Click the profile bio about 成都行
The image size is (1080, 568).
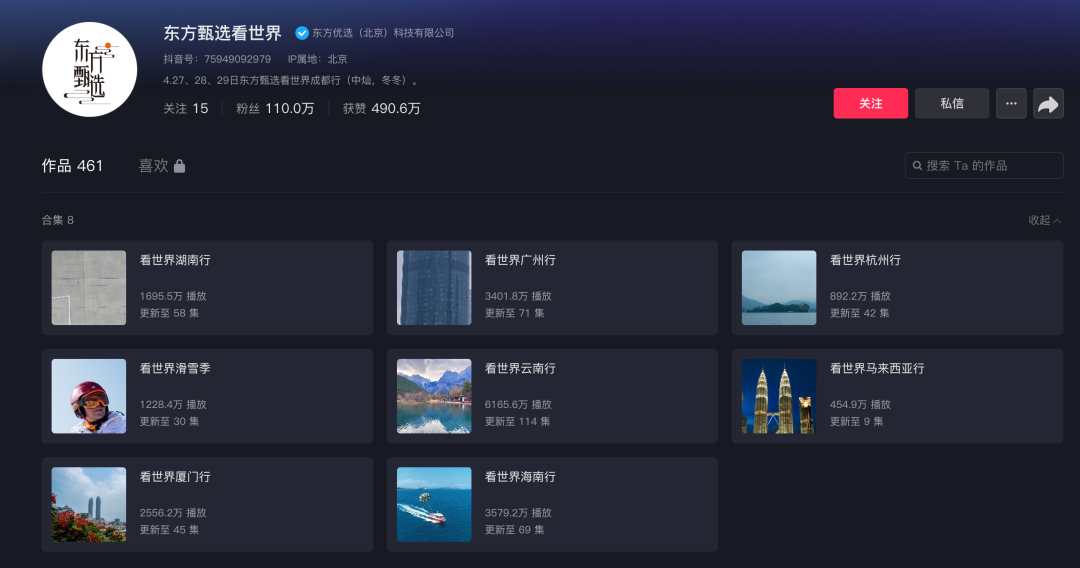pos(291,81)
